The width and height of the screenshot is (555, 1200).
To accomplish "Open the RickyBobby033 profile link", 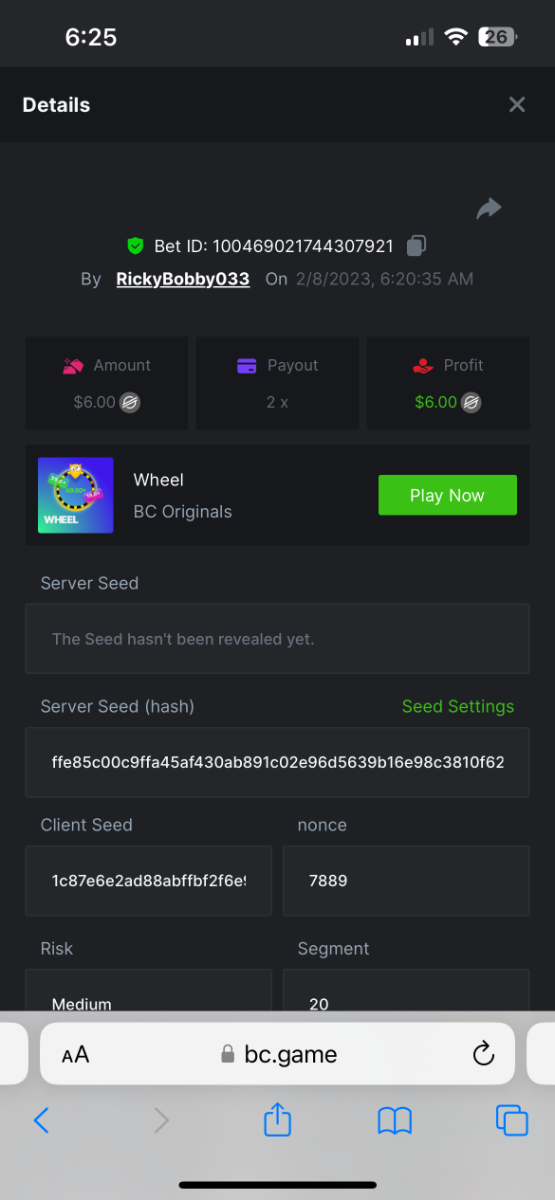I will 183,279.
